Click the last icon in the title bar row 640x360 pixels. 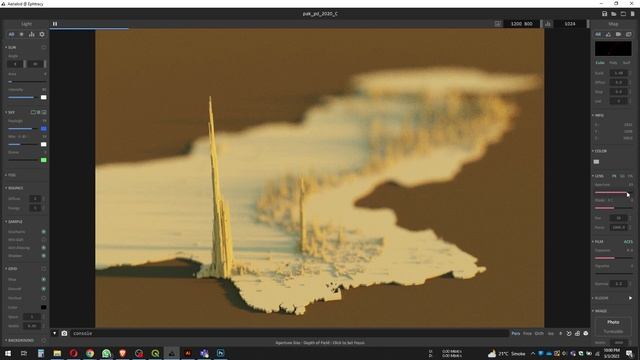(x=633, y=13)
